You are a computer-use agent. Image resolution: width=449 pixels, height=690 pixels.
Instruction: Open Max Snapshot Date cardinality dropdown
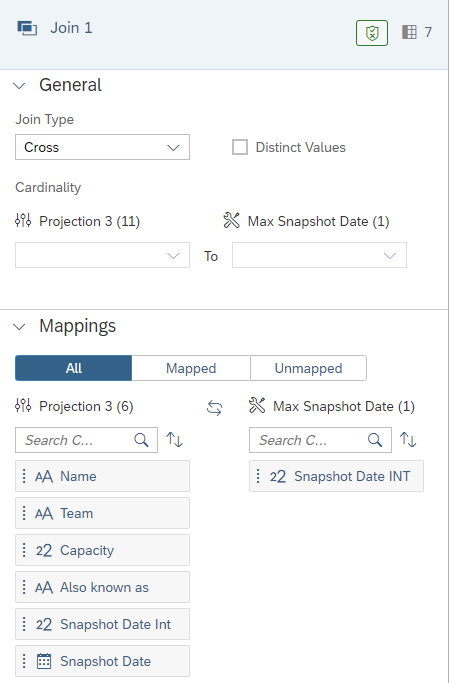point(319,255)
